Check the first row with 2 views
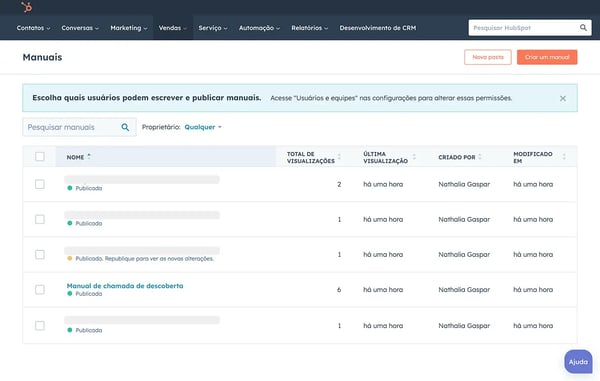 40,184
